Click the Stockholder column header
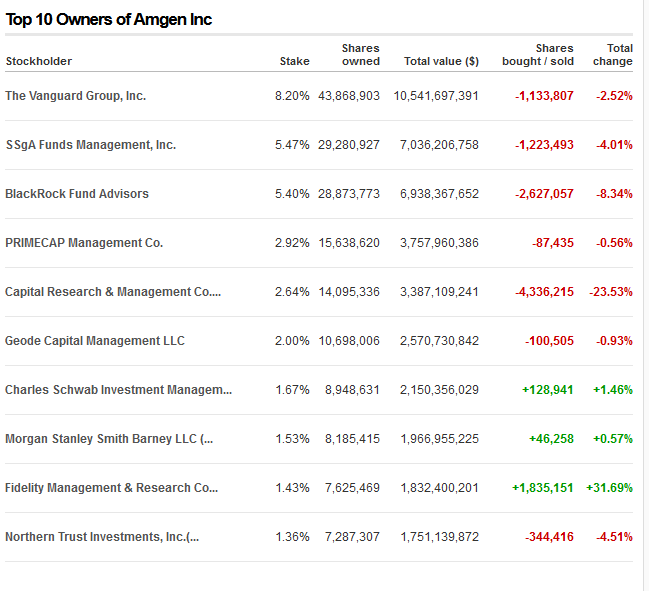 point(39,61)
